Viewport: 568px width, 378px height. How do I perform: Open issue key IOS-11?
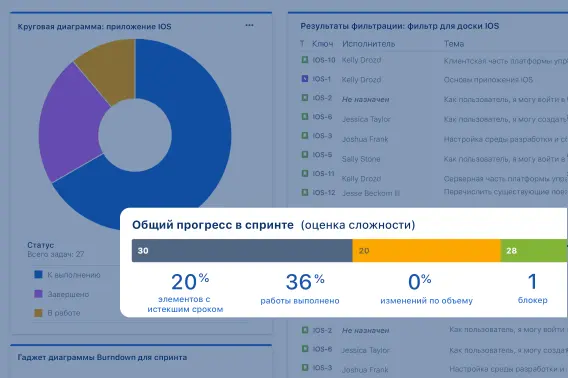(x=323, y=174)
